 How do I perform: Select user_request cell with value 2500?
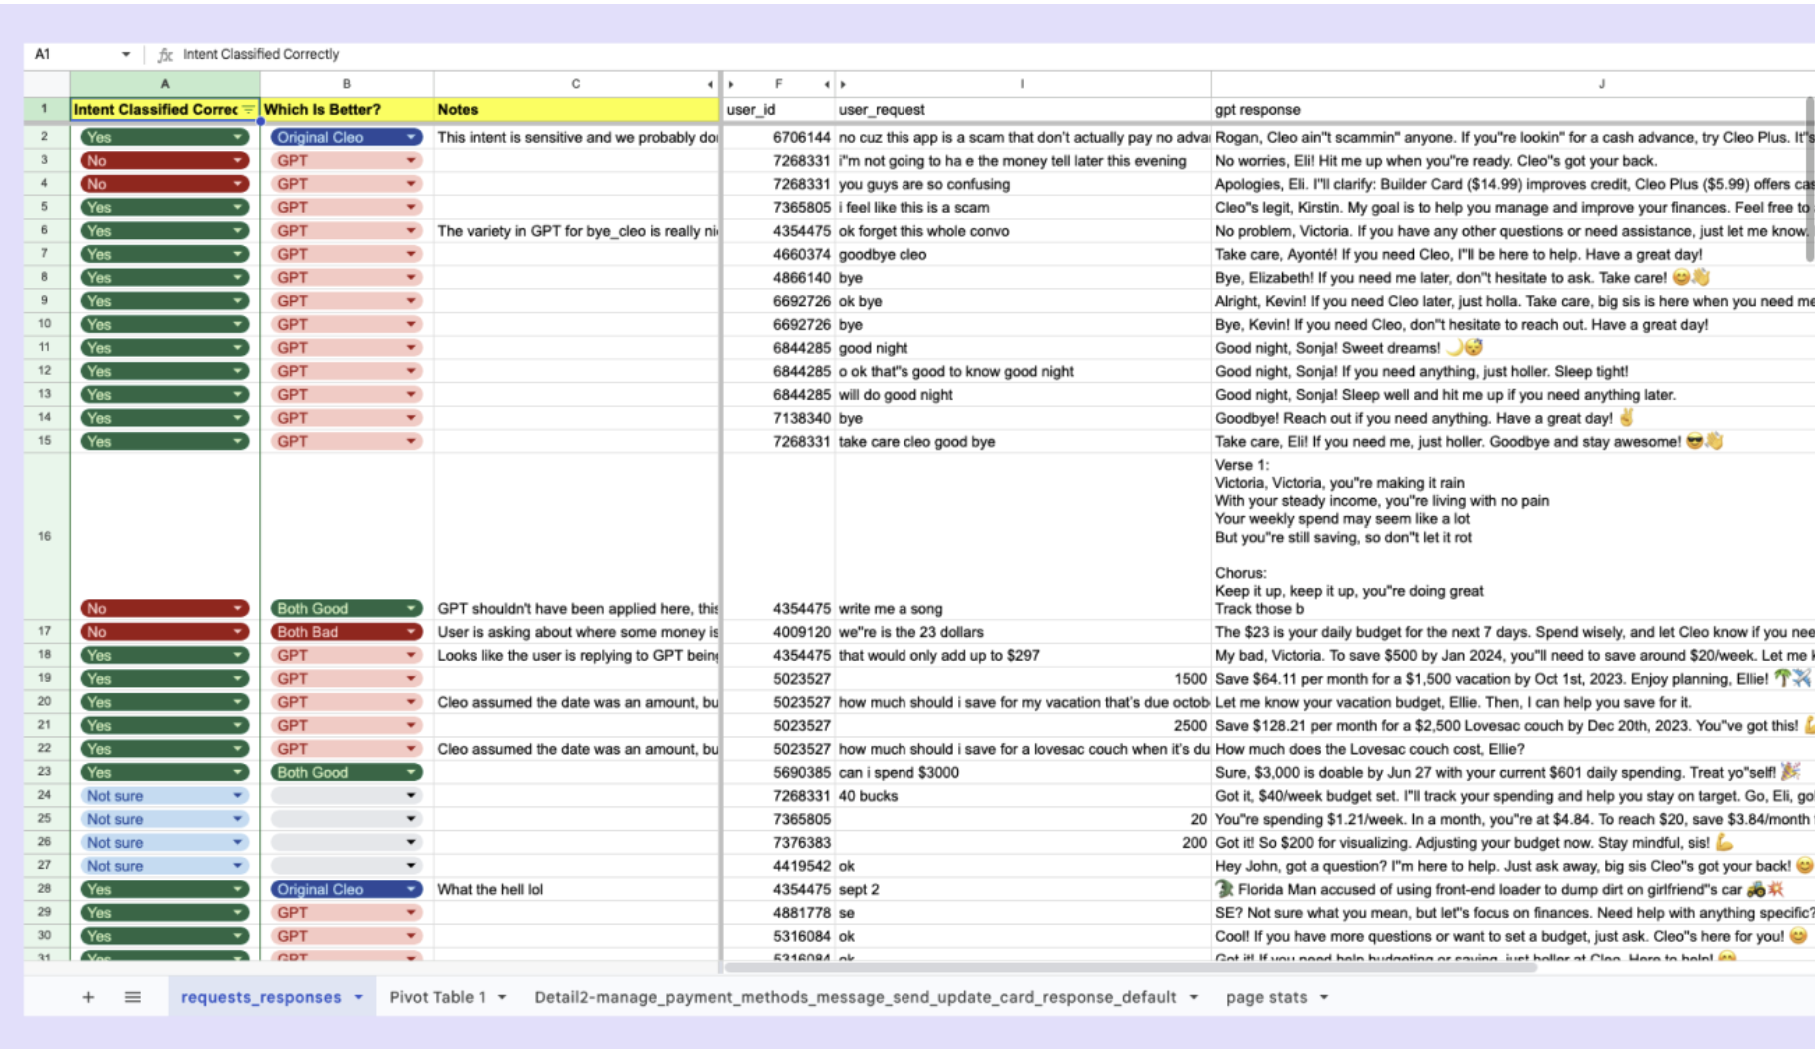(x=1023, y=725)
